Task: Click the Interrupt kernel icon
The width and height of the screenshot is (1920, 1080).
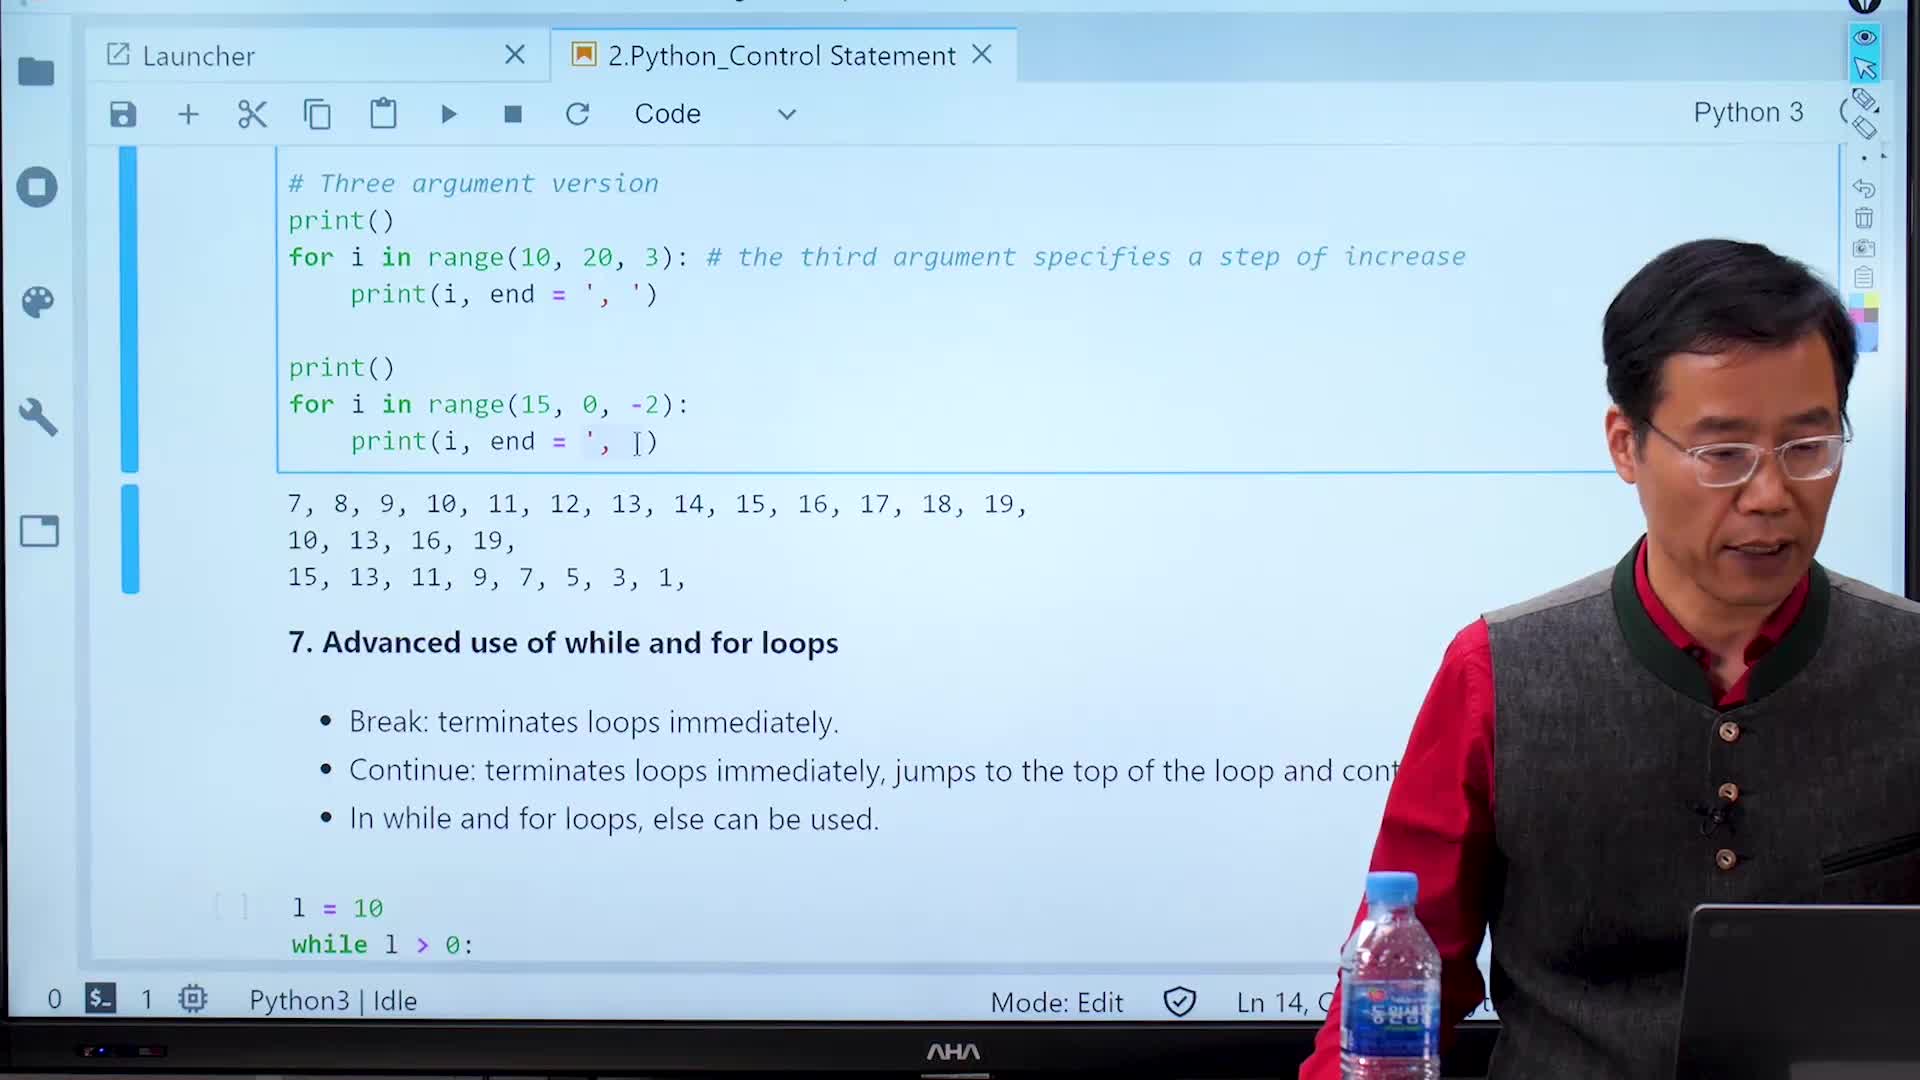Action: pyautogui.click(x=512, y=113)
